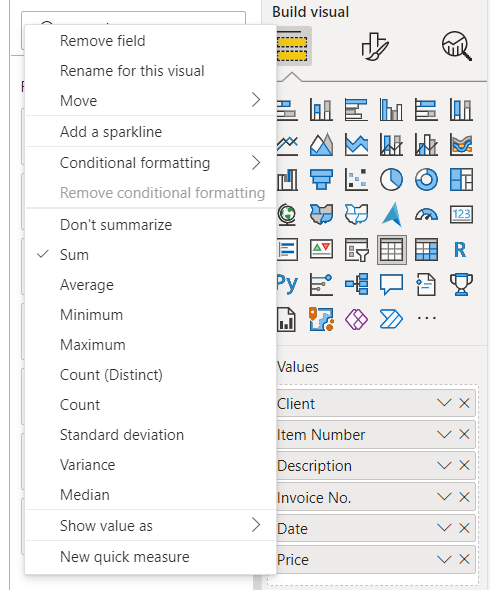Pick the 100% stacked column chart visual
The width and height of the screenshot is (490, 590).
(461, 109)
